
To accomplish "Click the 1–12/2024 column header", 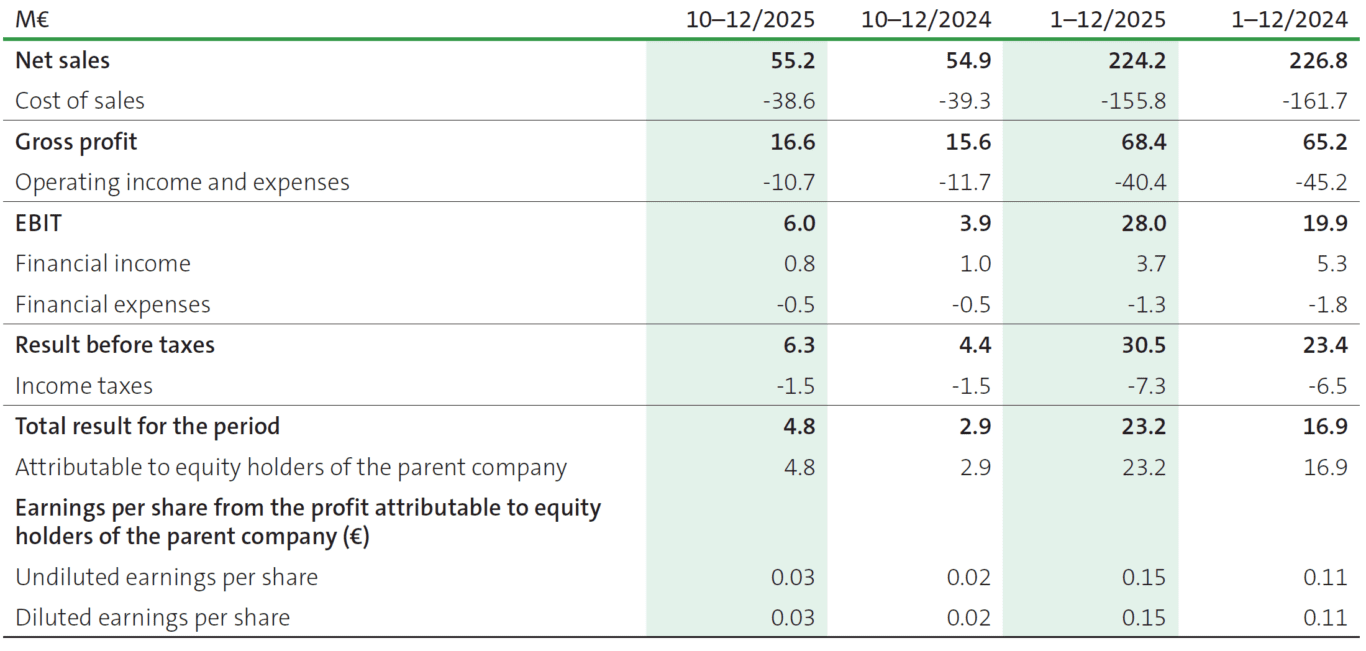I will [x=1289, y=19].
